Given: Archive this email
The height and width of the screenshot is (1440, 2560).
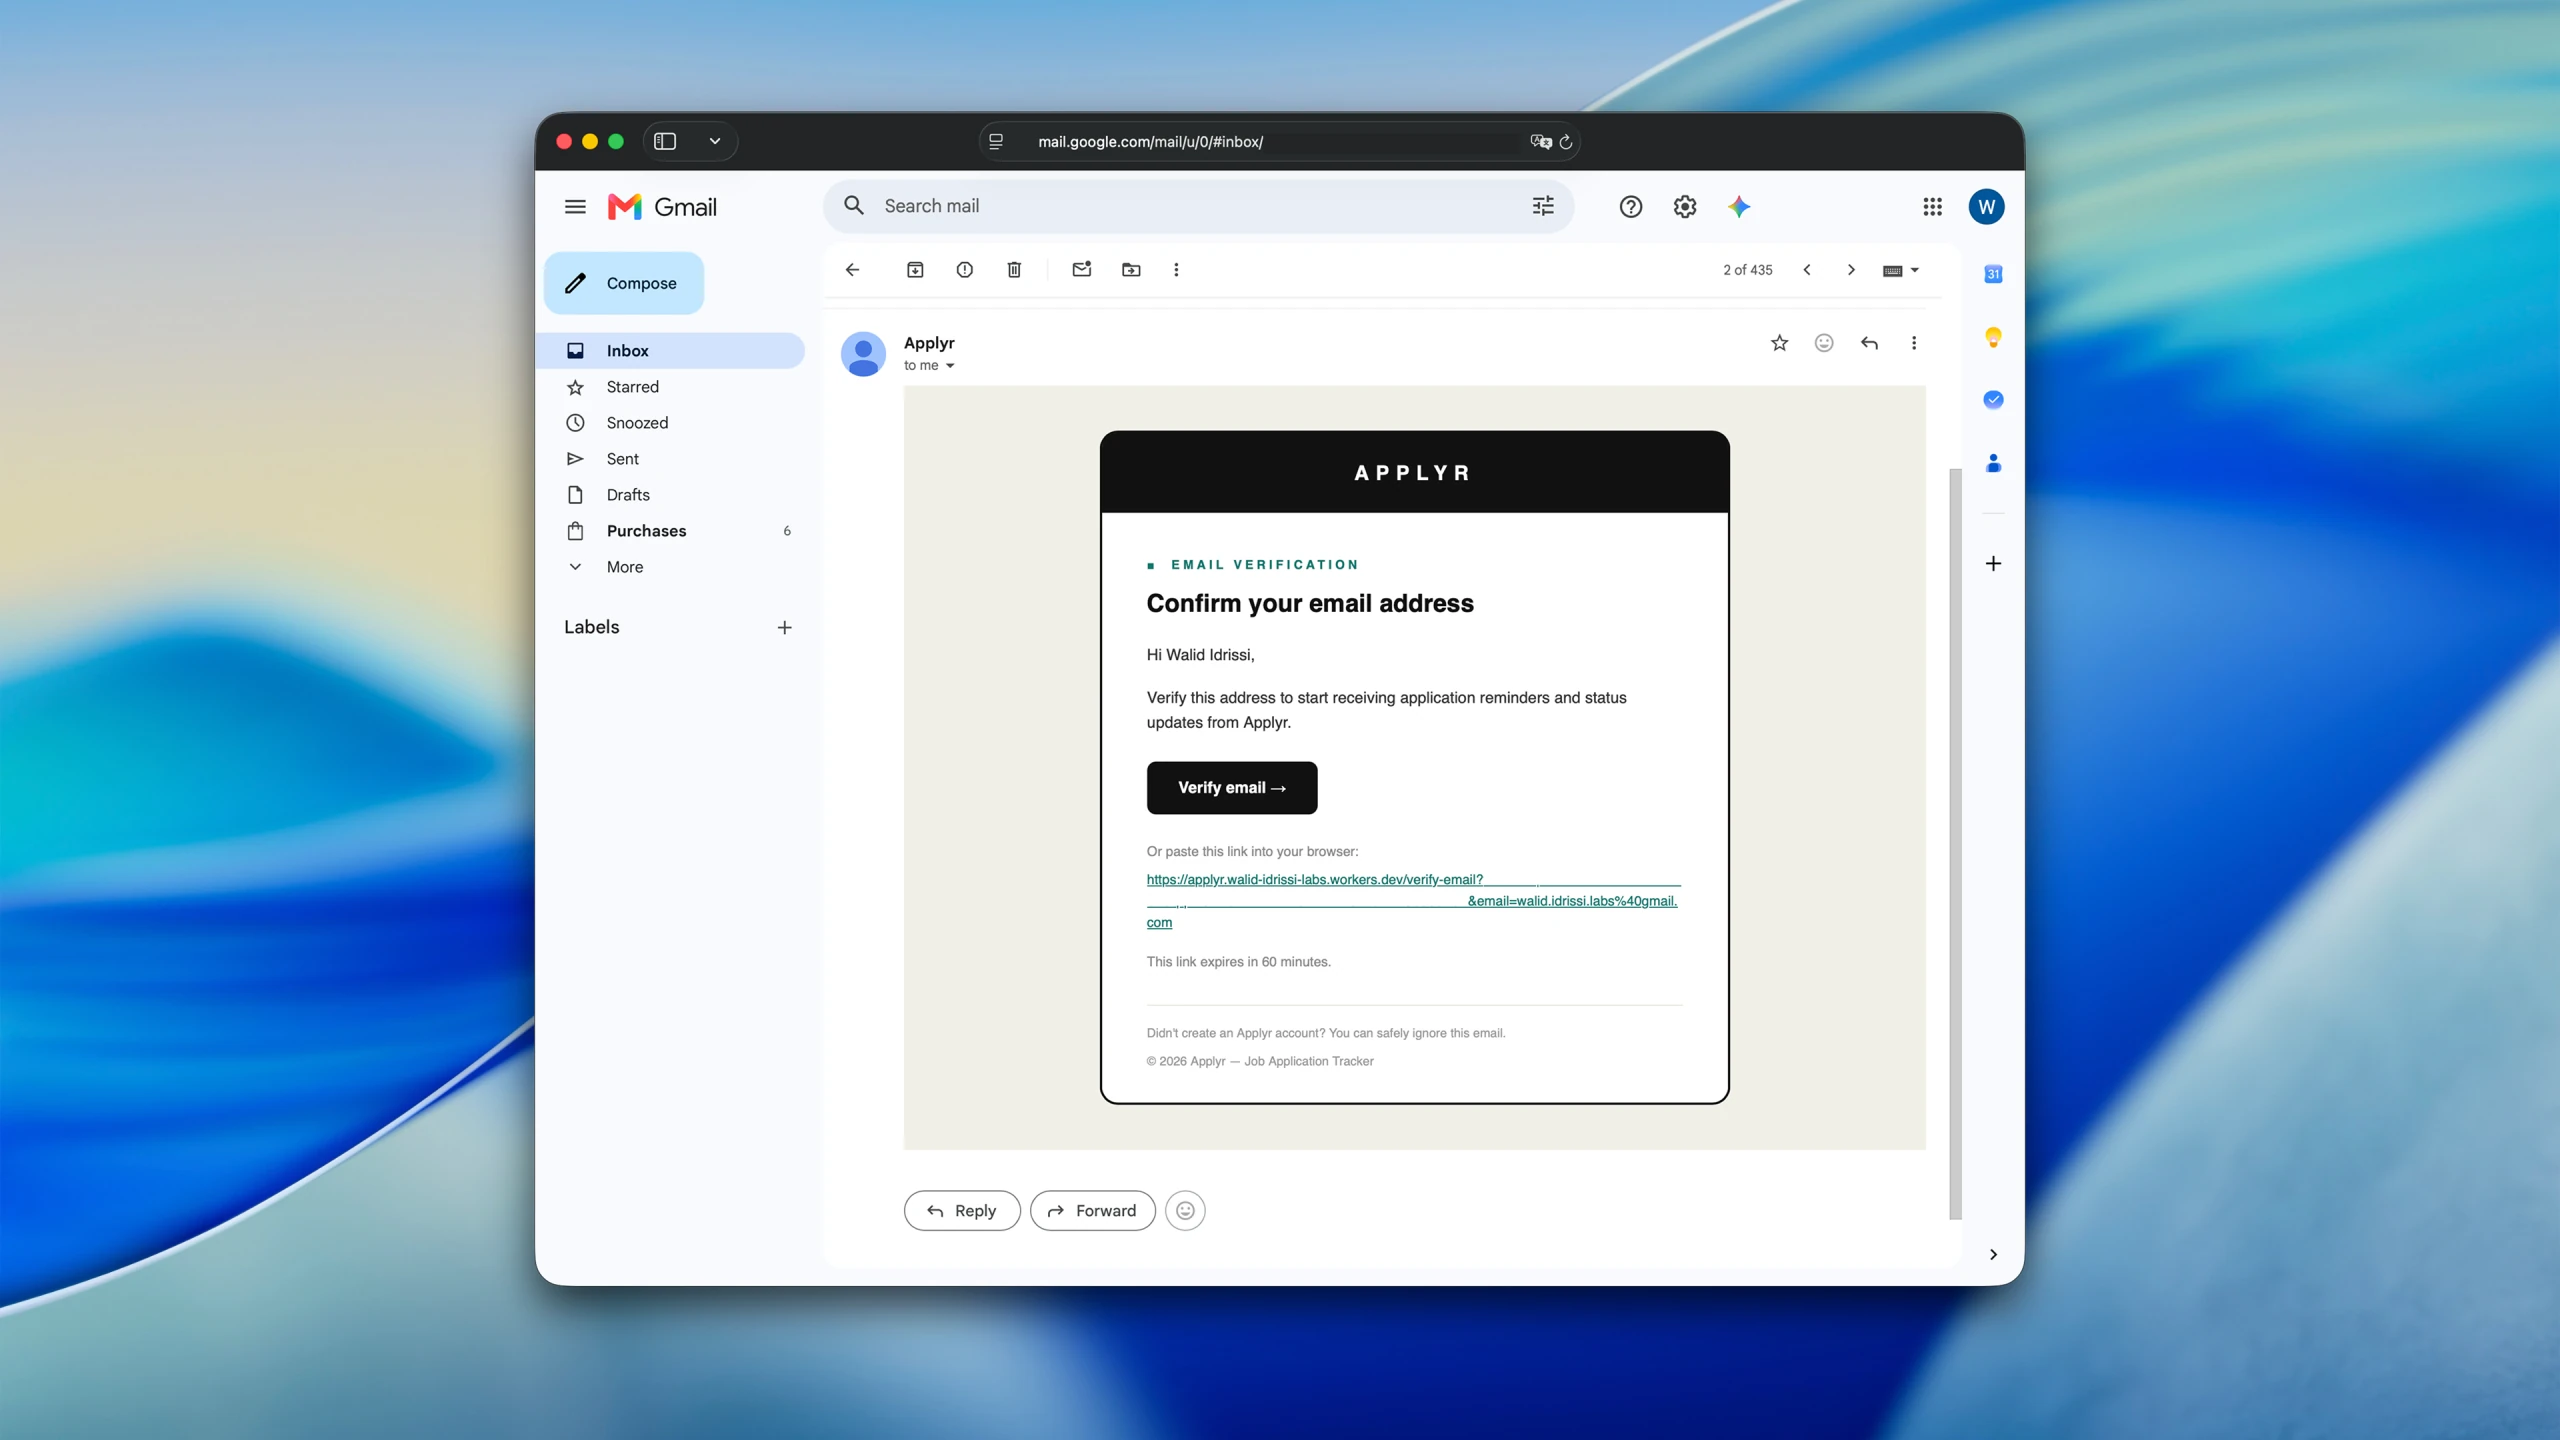Looking at the screenshot, I should tap(915, 270).
